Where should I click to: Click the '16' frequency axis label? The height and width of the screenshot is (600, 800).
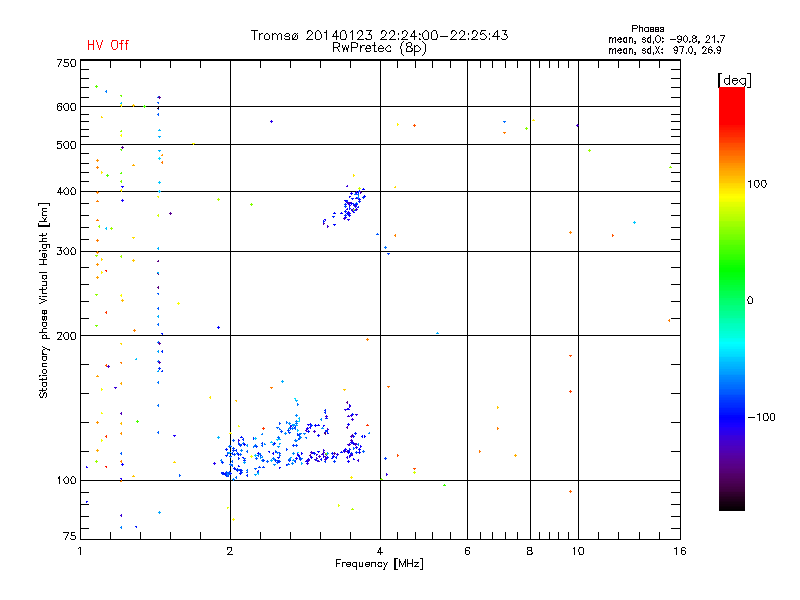[680, 551]
